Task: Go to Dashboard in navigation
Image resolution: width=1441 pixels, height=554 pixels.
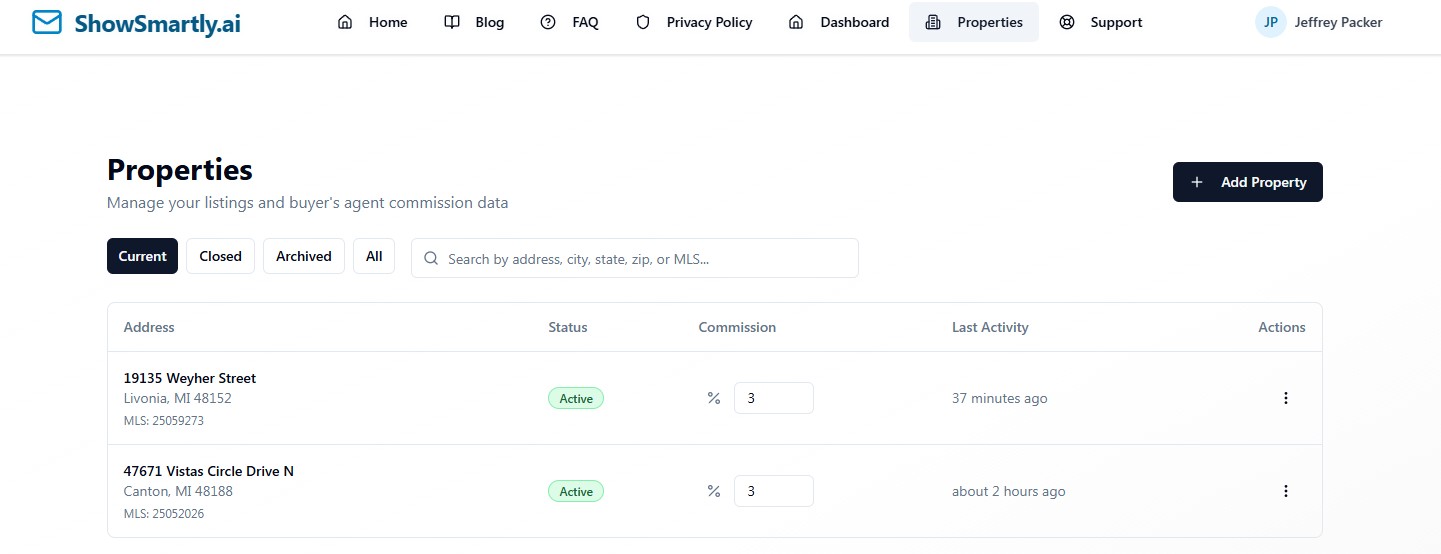Action: click(x=839, y=22)
